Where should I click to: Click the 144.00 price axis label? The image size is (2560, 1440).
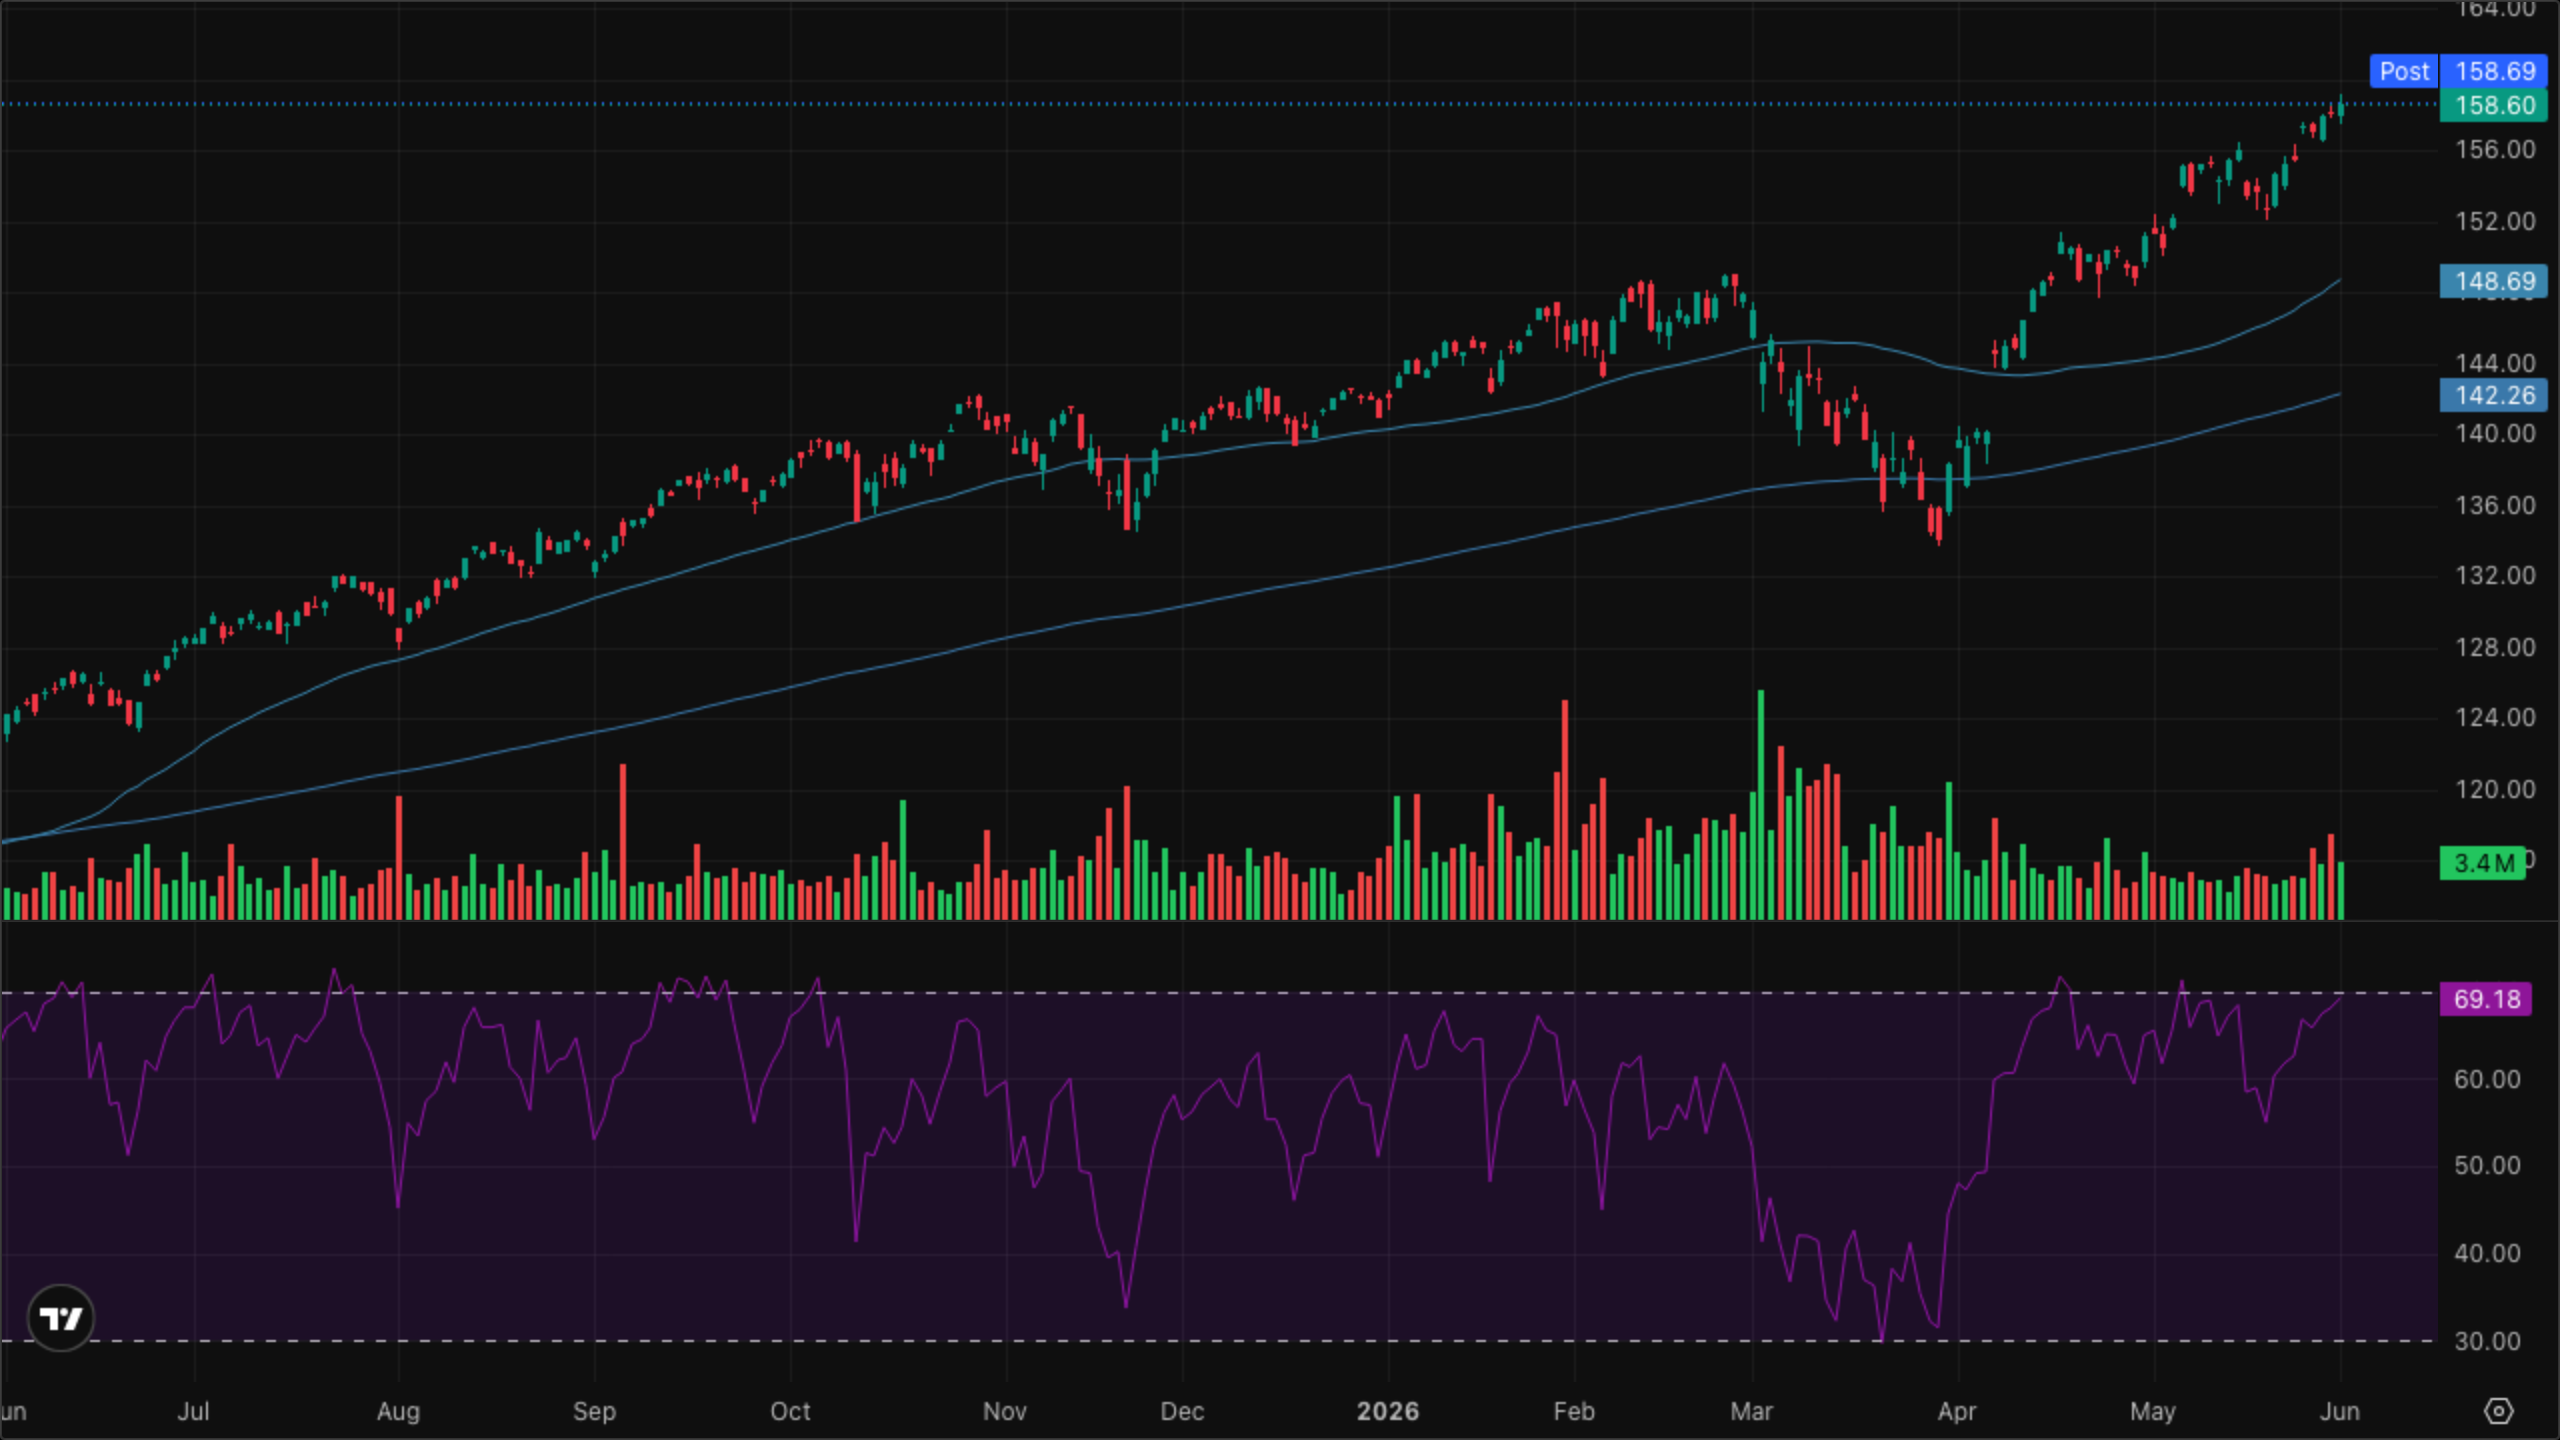coord(2495,362)
